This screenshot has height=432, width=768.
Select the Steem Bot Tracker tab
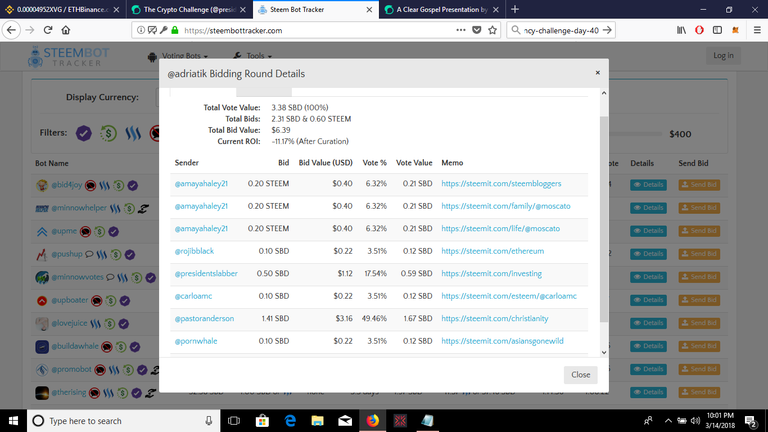click(x=316, y=9)
